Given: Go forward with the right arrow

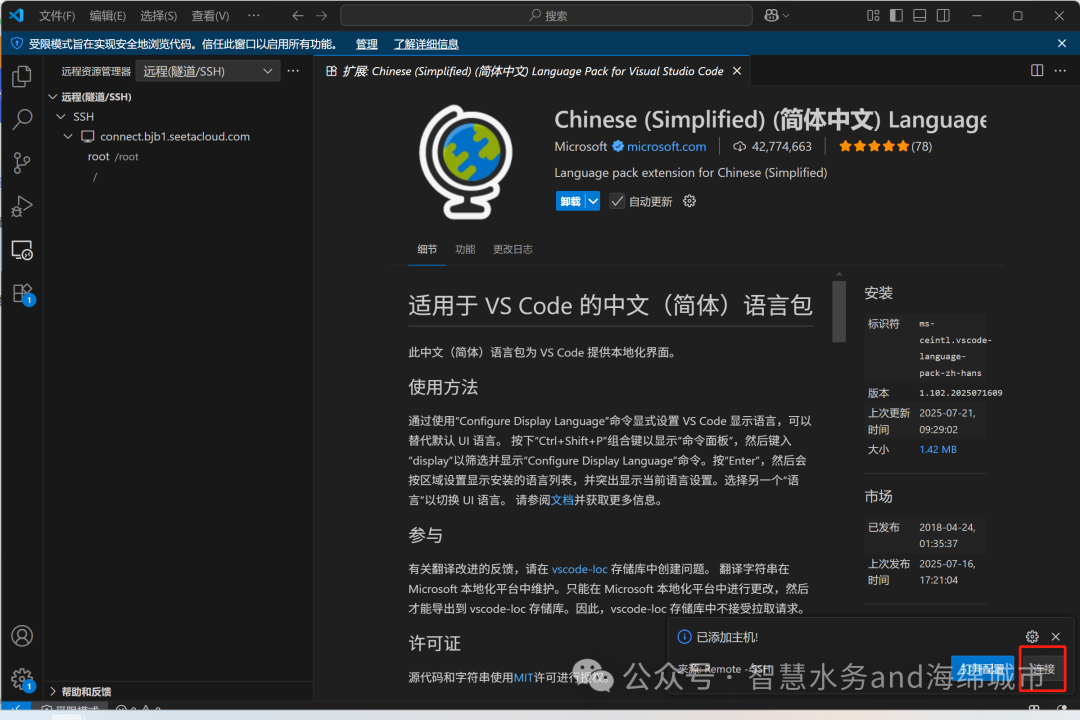Looking at the screenshot, I should point(322,15).
